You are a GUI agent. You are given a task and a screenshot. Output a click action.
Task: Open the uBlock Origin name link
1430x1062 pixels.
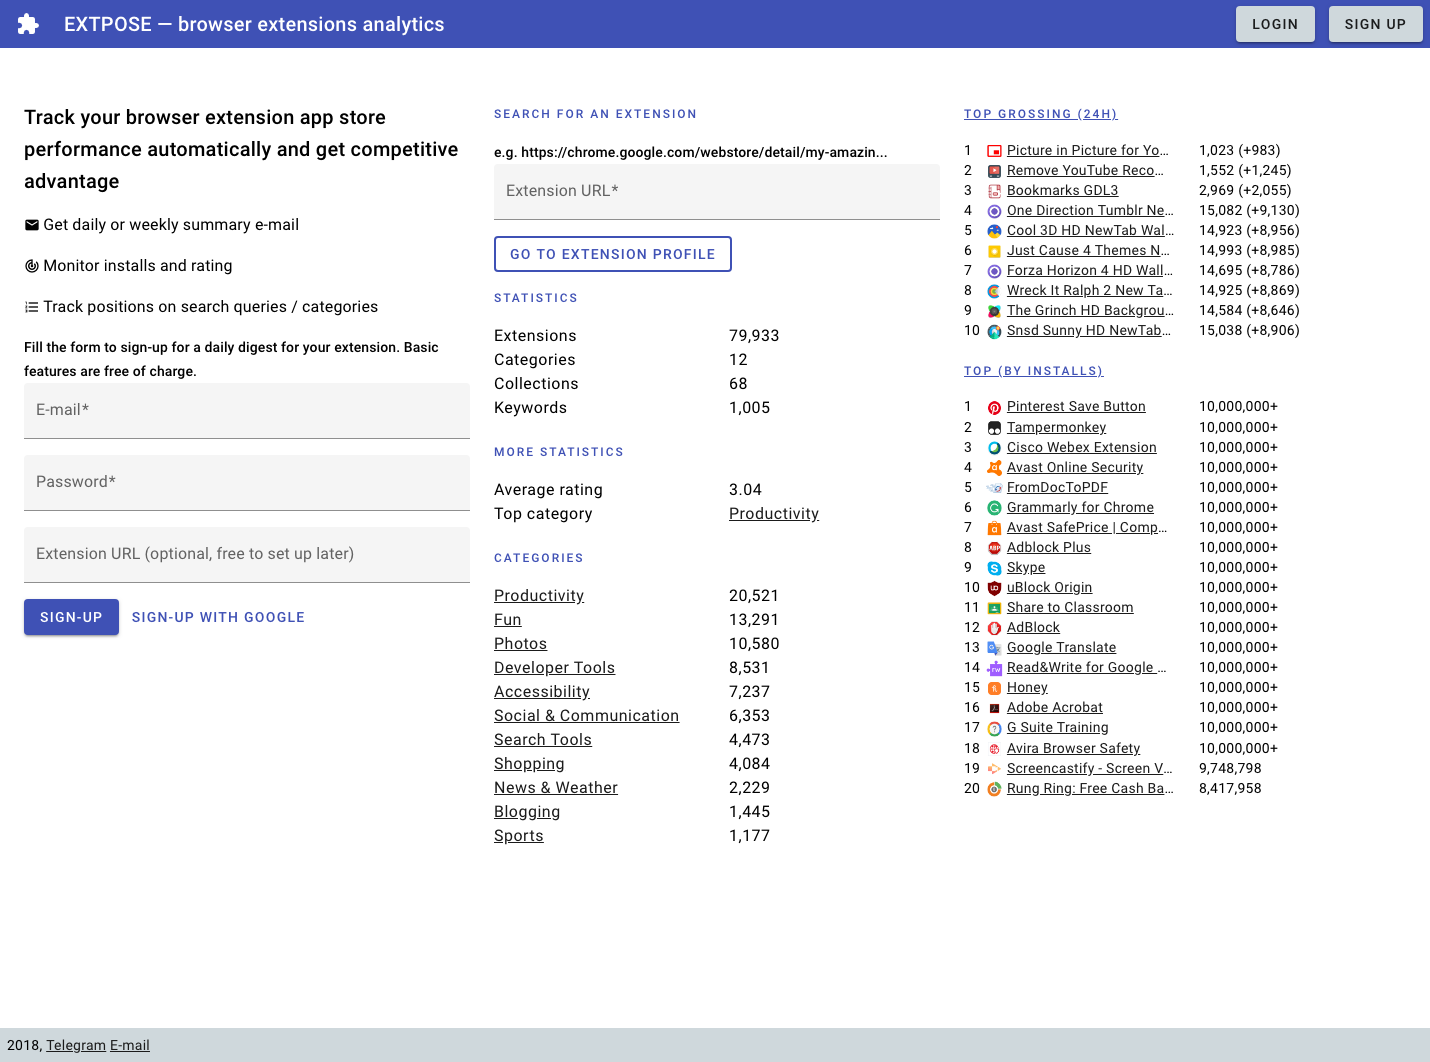click(1050, 588)
